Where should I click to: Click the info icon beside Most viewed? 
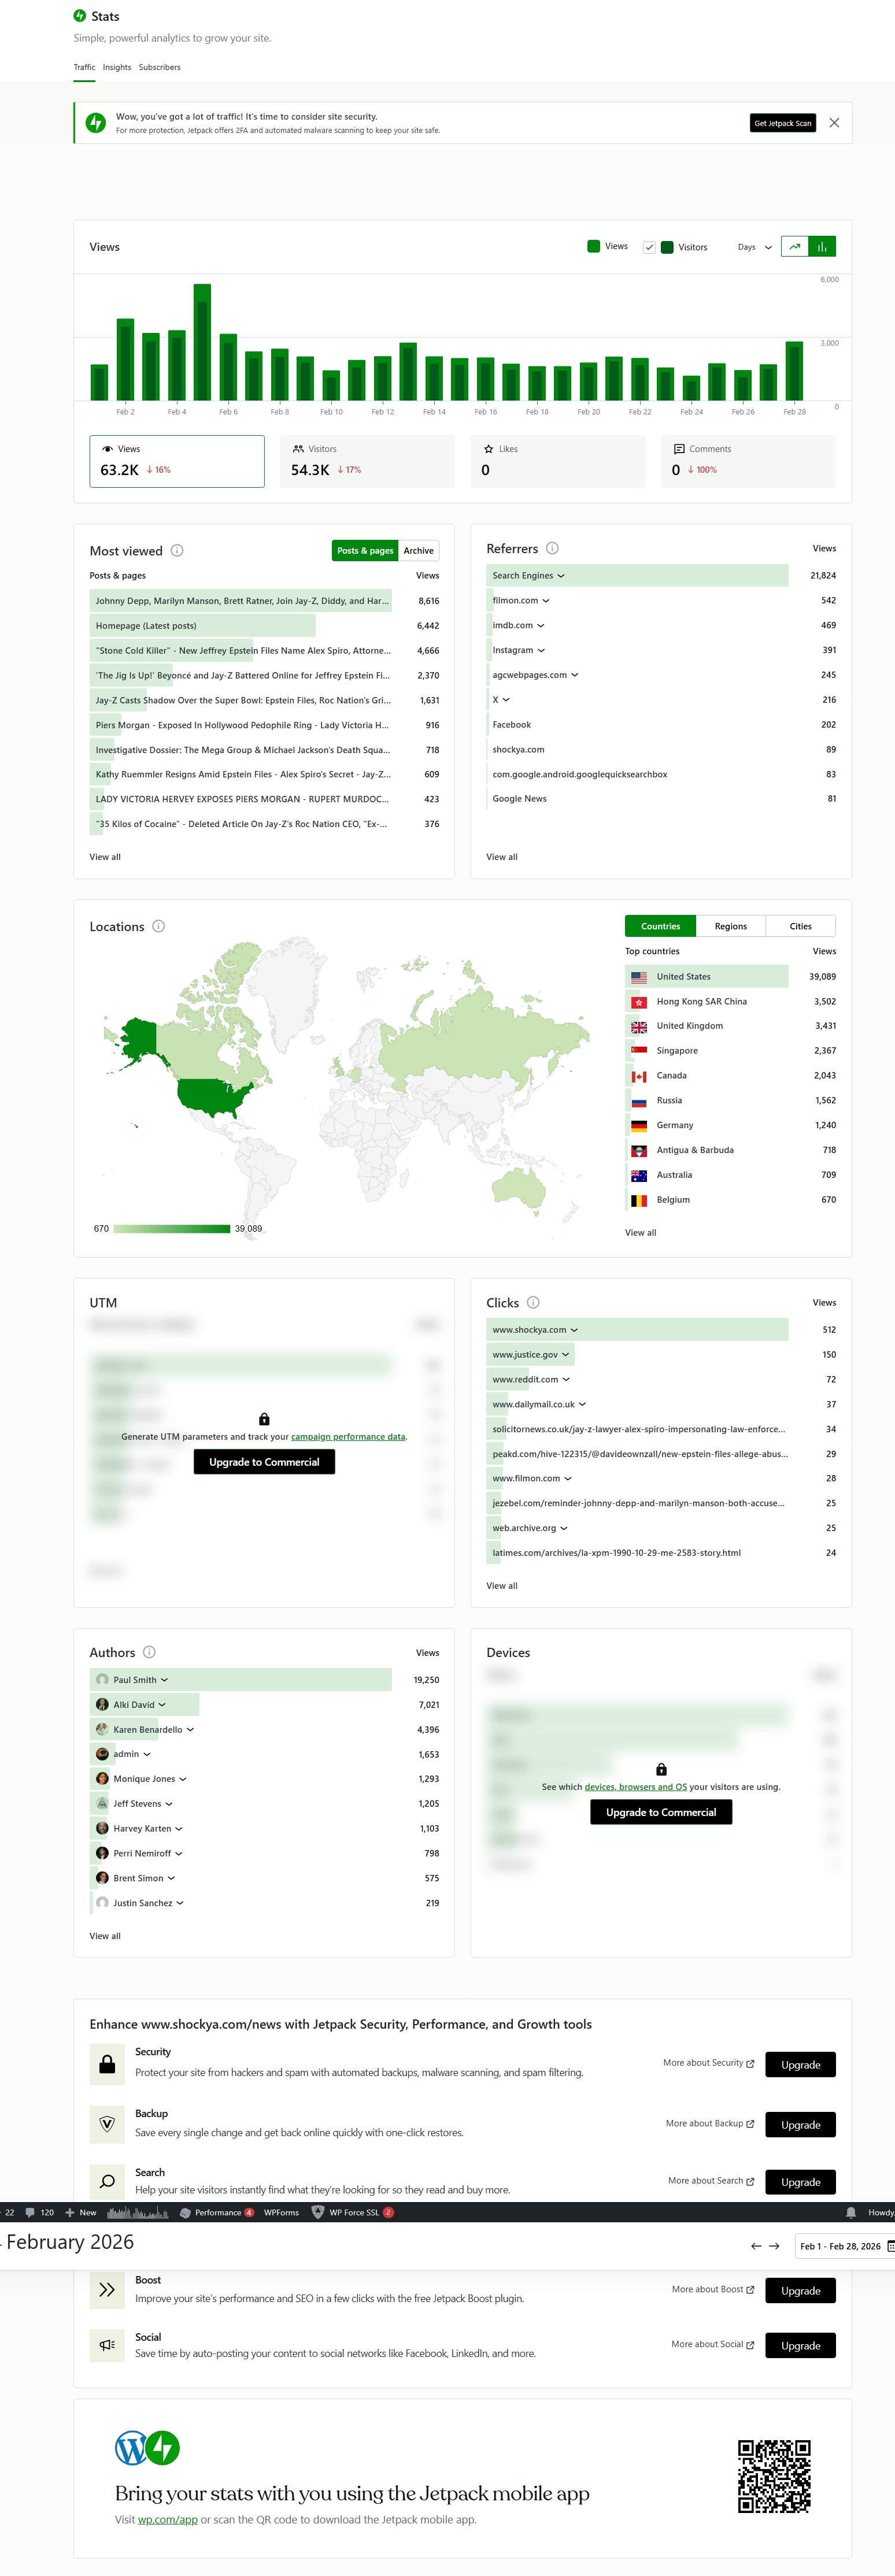tap(177, 551)
